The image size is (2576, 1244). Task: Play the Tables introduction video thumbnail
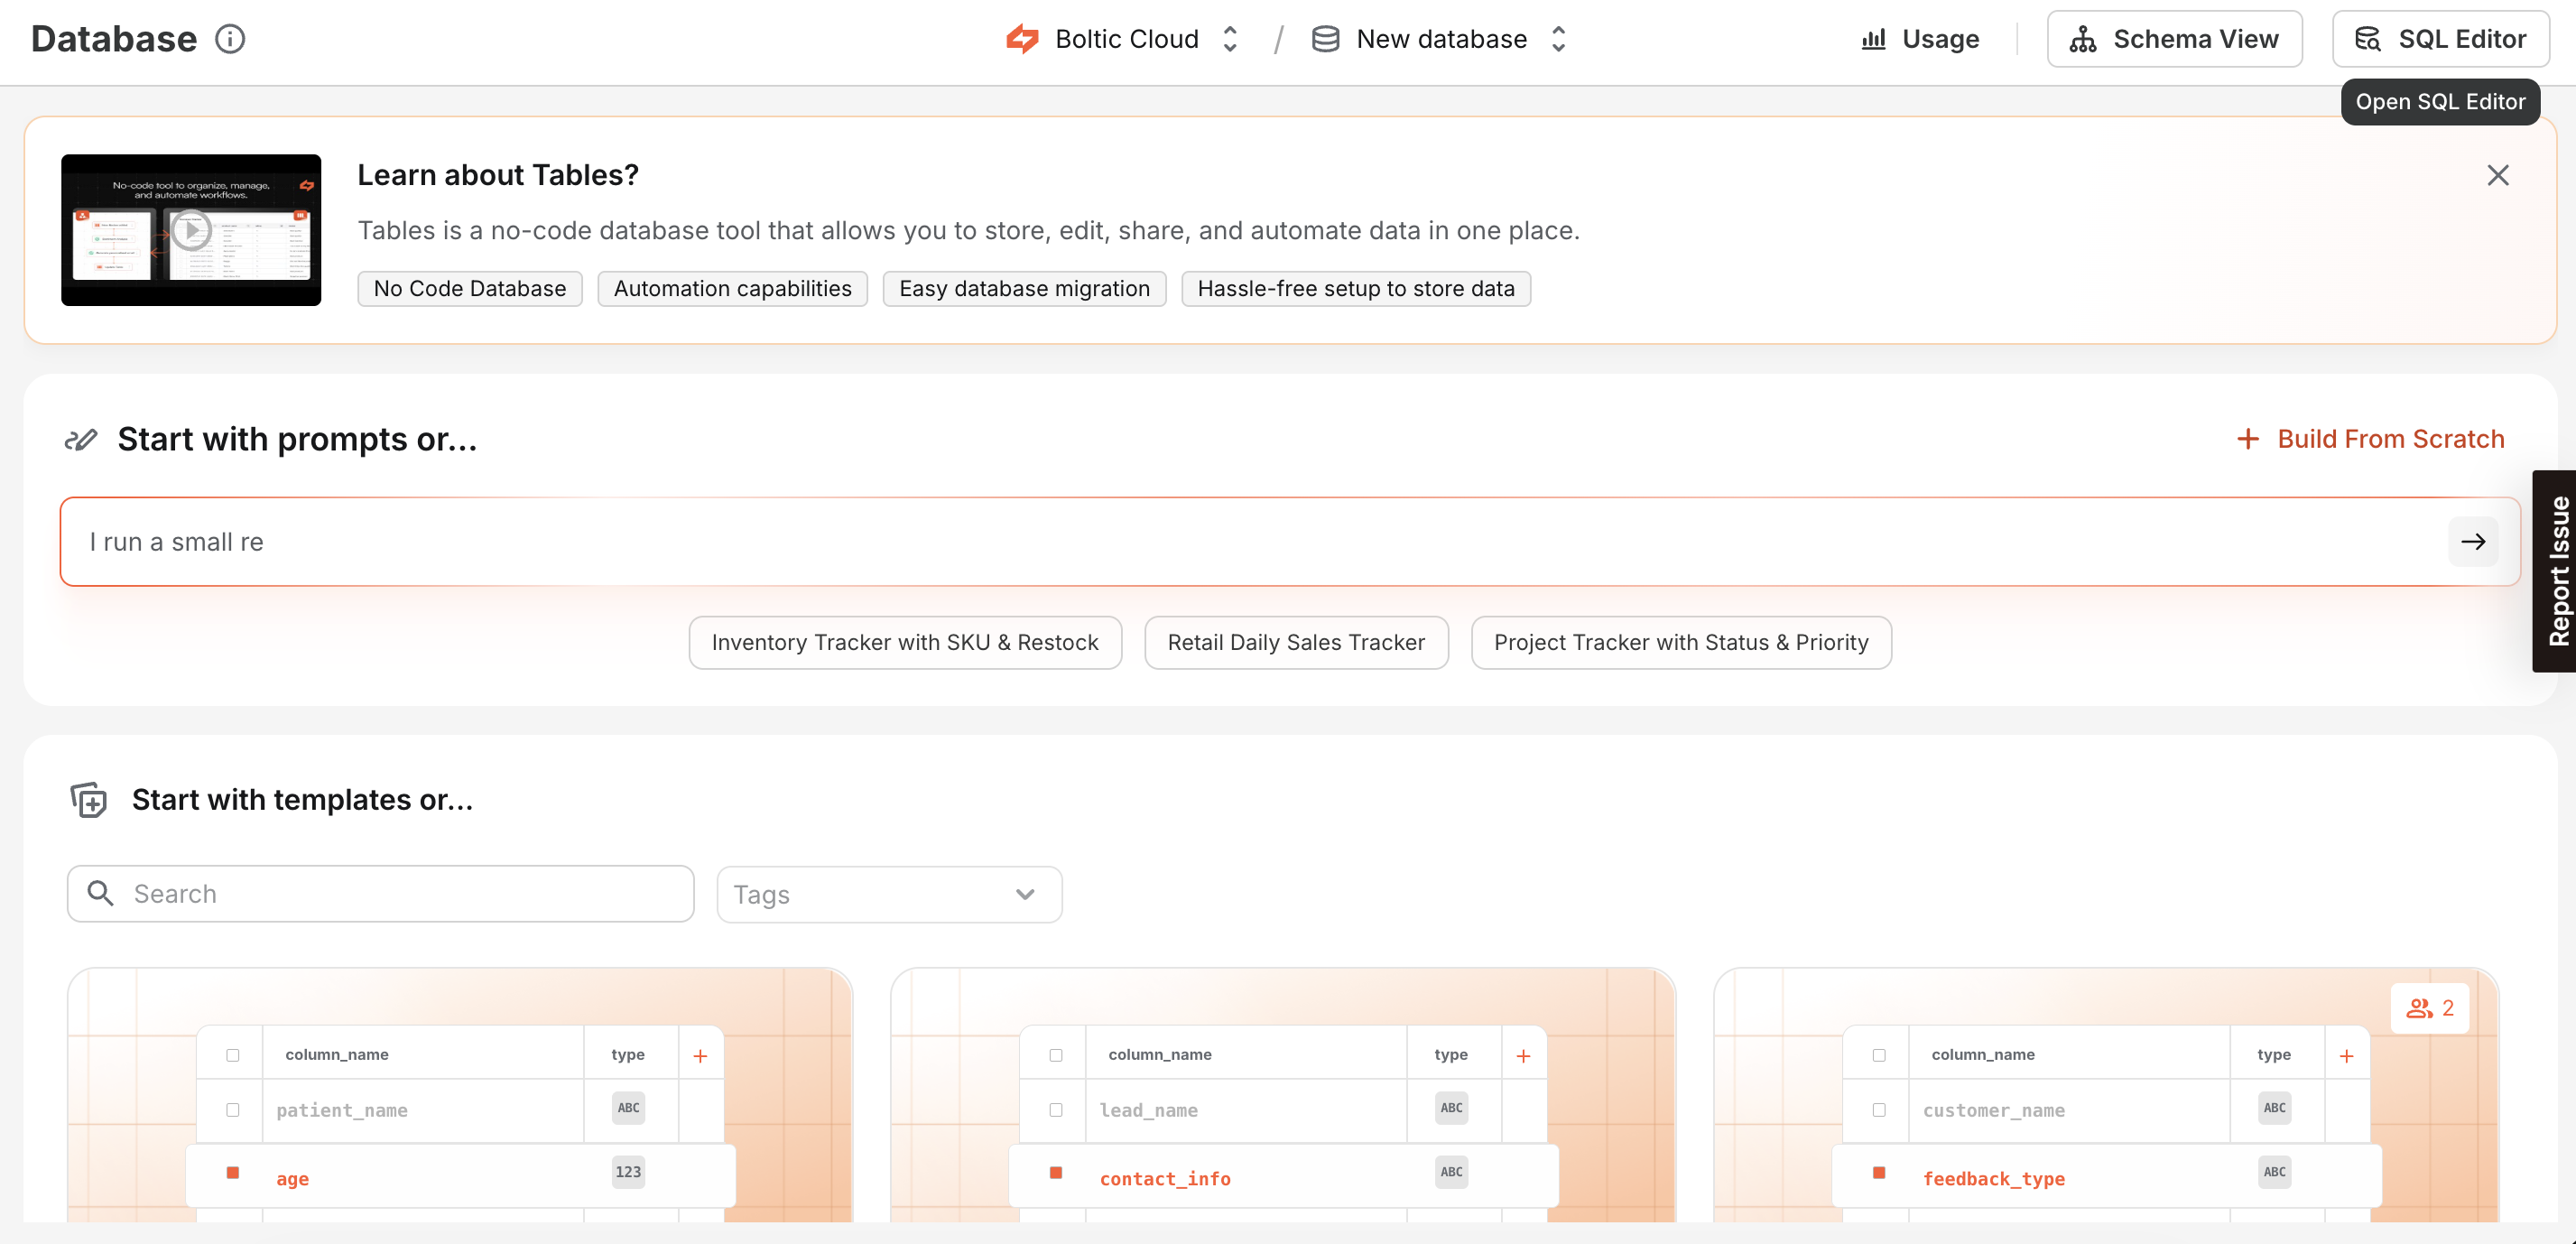[x=190, y=229]
